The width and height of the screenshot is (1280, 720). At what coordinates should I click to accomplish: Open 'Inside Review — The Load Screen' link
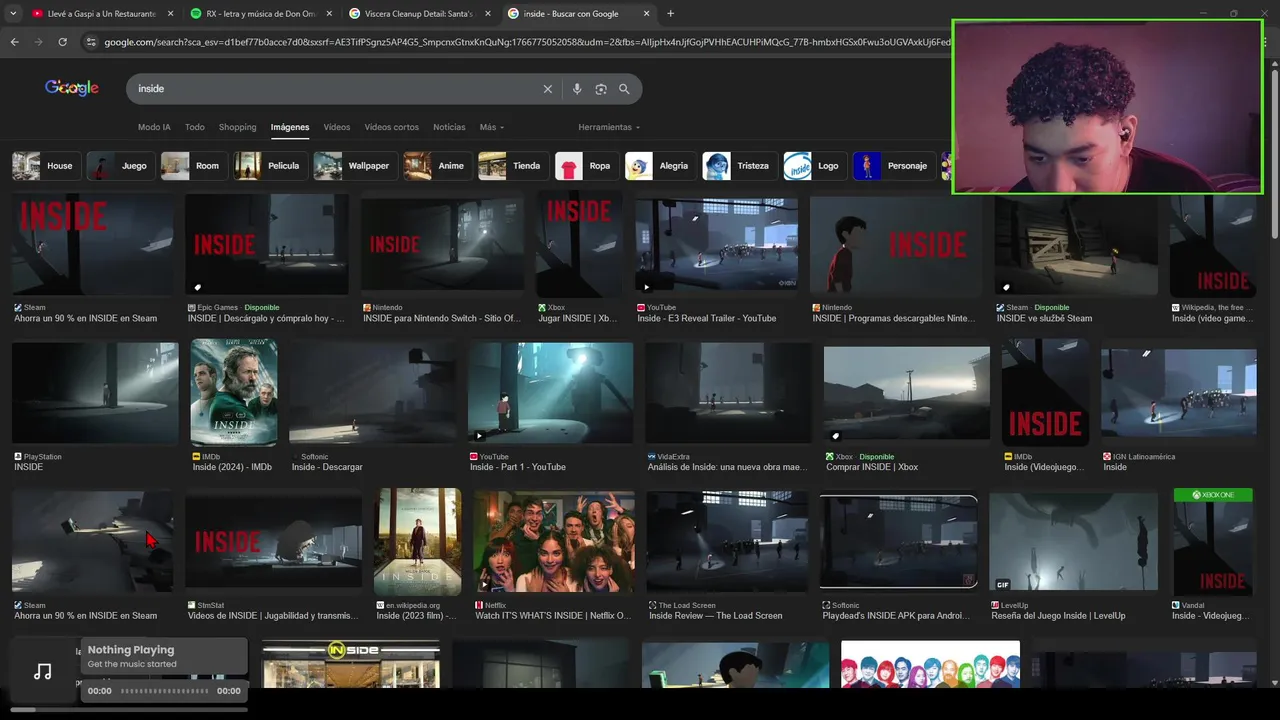click(716, 616)
